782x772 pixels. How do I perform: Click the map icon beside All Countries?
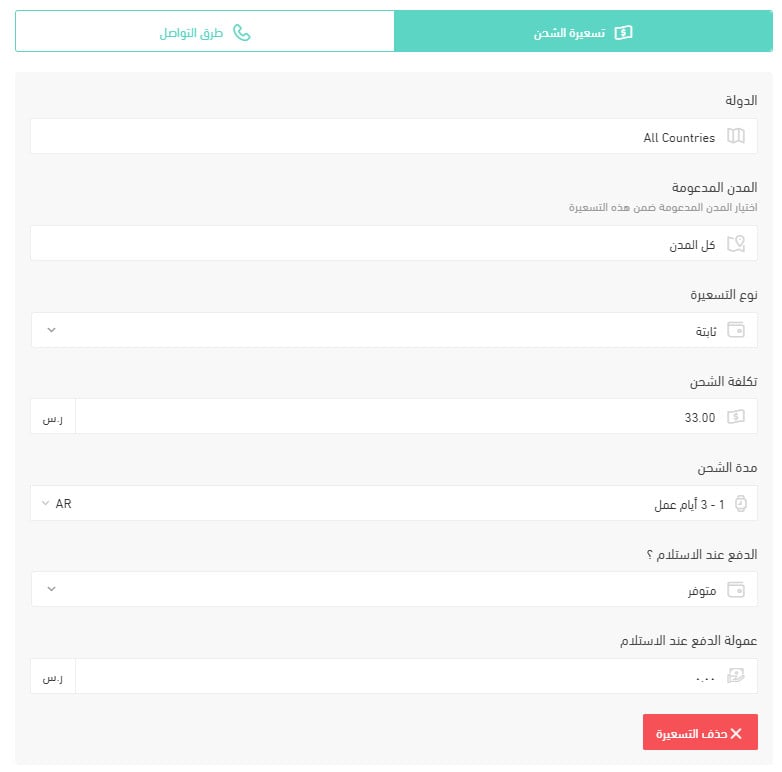736,136
